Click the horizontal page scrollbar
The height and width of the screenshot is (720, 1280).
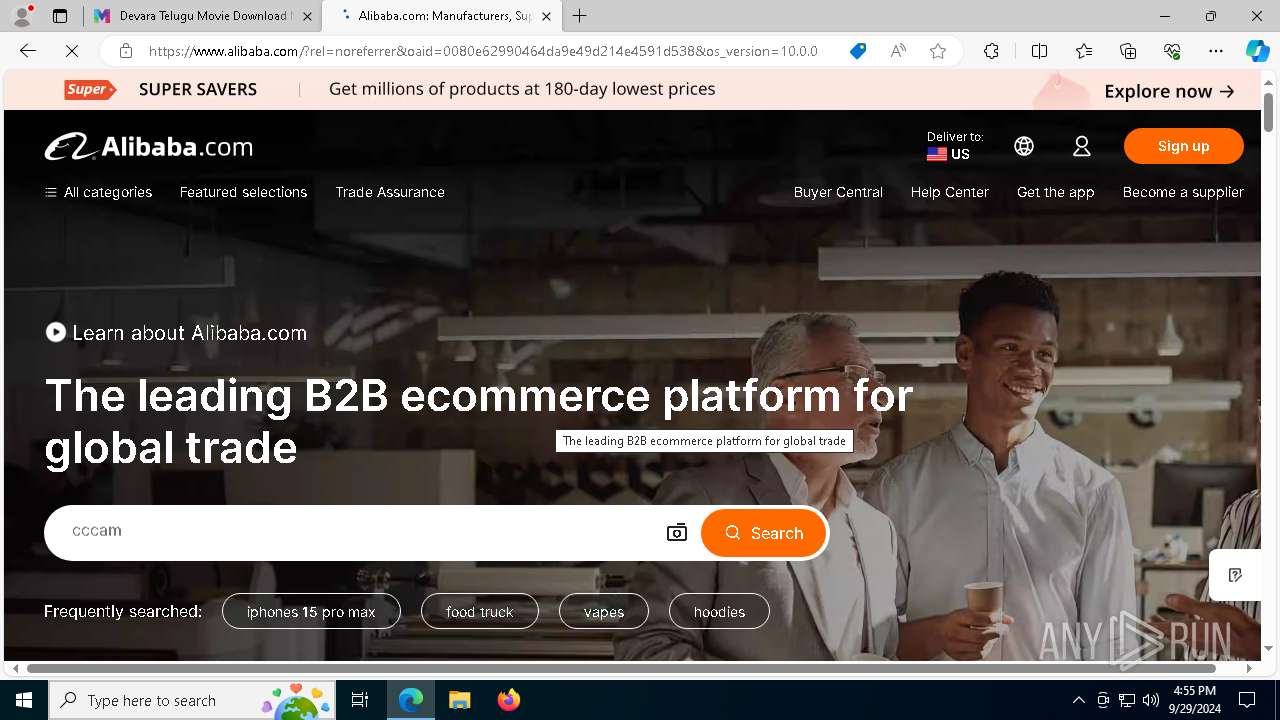coord(621,668)
